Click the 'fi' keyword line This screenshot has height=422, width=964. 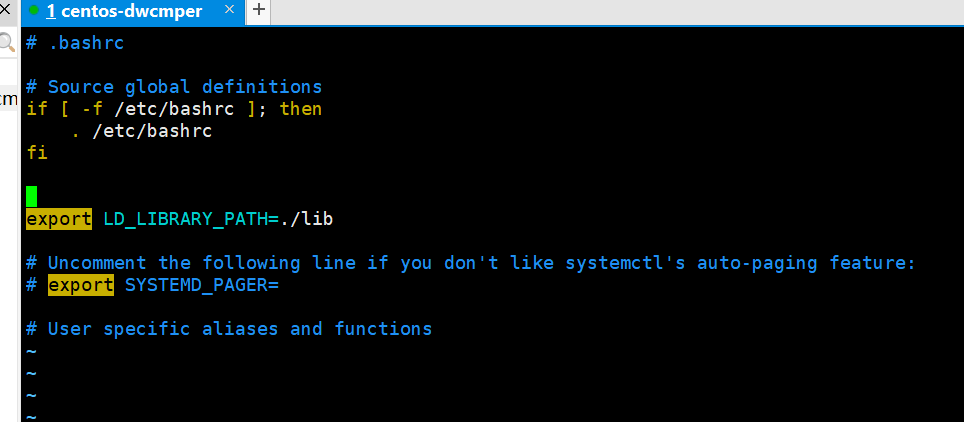click(x=37, y=153)
